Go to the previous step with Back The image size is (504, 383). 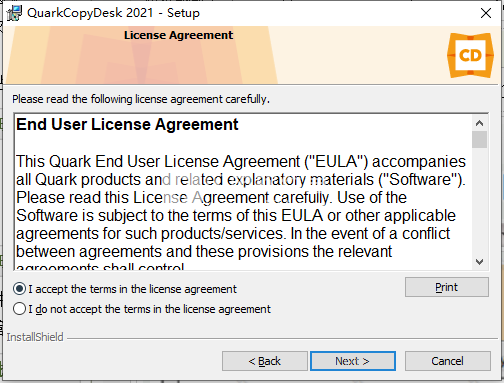point(265,361)
